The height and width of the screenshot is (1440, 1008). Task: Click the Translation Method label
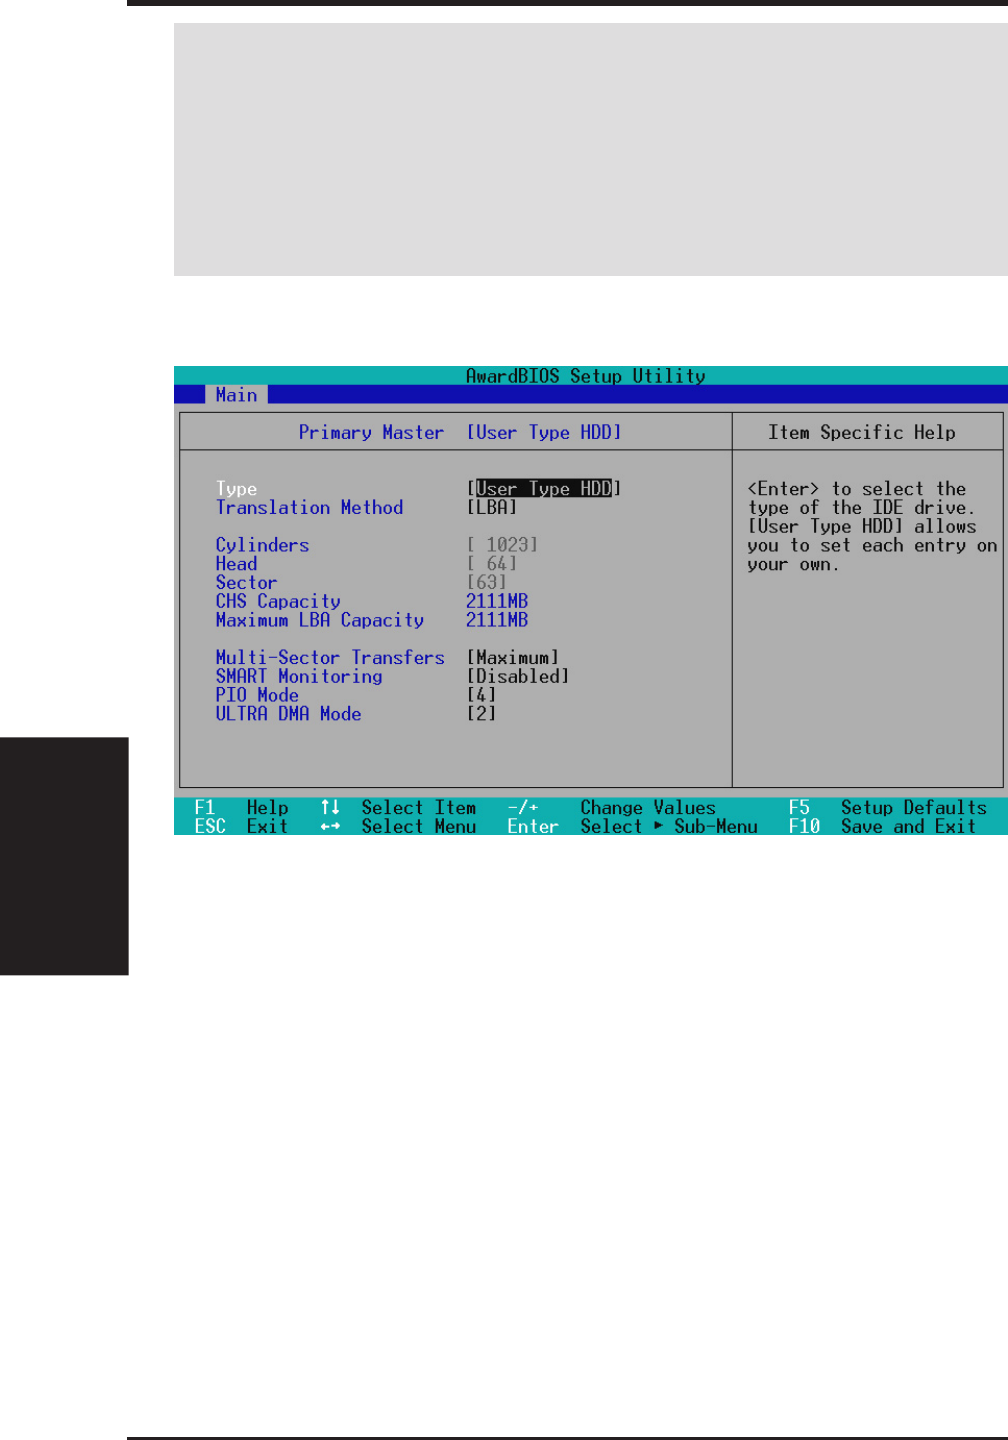309,508
